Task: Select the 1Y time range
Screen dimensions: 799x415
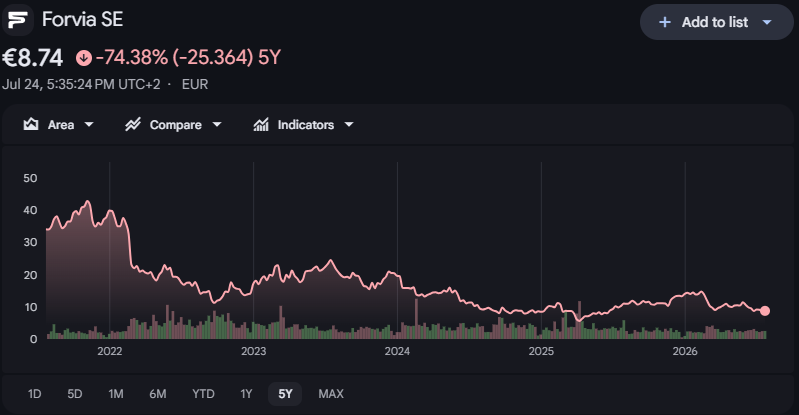Action: point(246,394)
